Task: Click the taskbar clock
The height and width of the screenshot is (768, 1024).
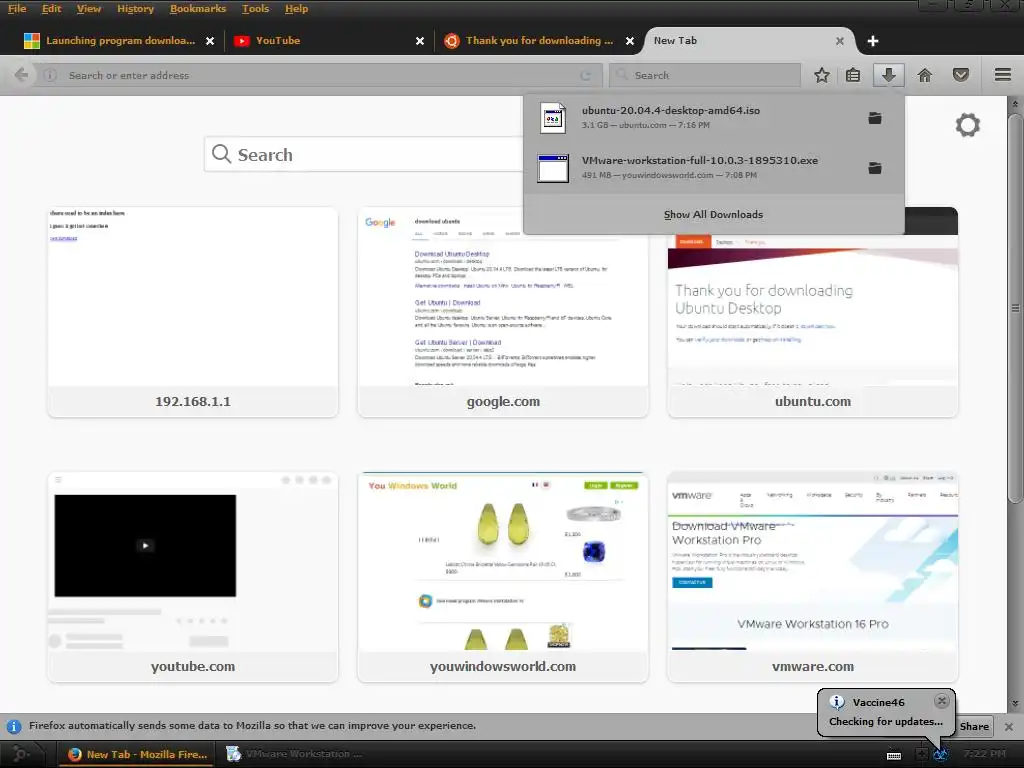Action: 984,754
